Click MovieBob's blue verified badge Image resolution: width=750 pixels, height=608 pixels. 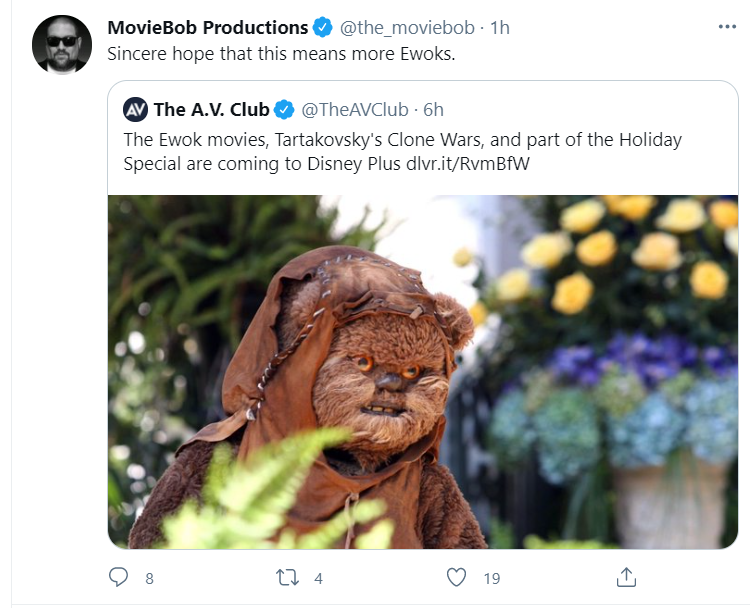(323, 27)
